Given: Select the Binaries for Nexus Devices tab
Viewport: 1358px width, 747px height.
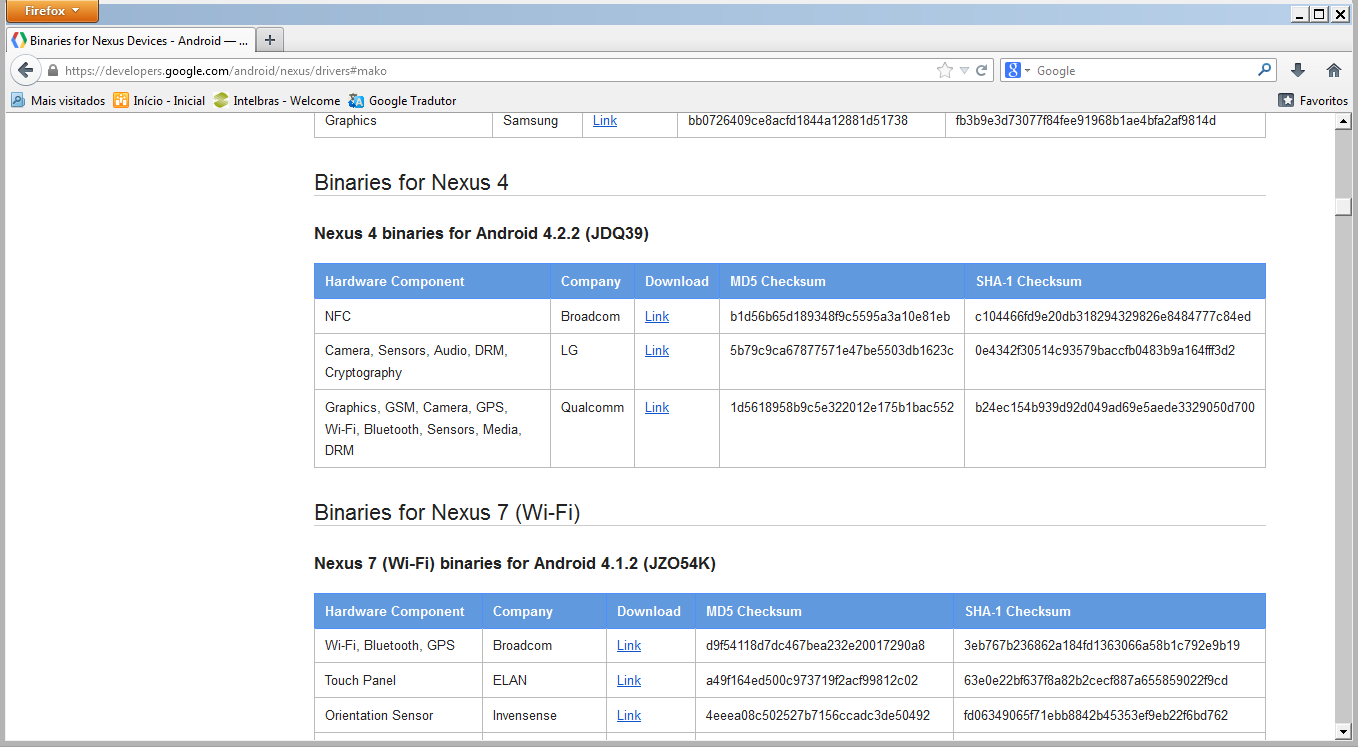Looking at the screenshot, I should click(130, 40).
